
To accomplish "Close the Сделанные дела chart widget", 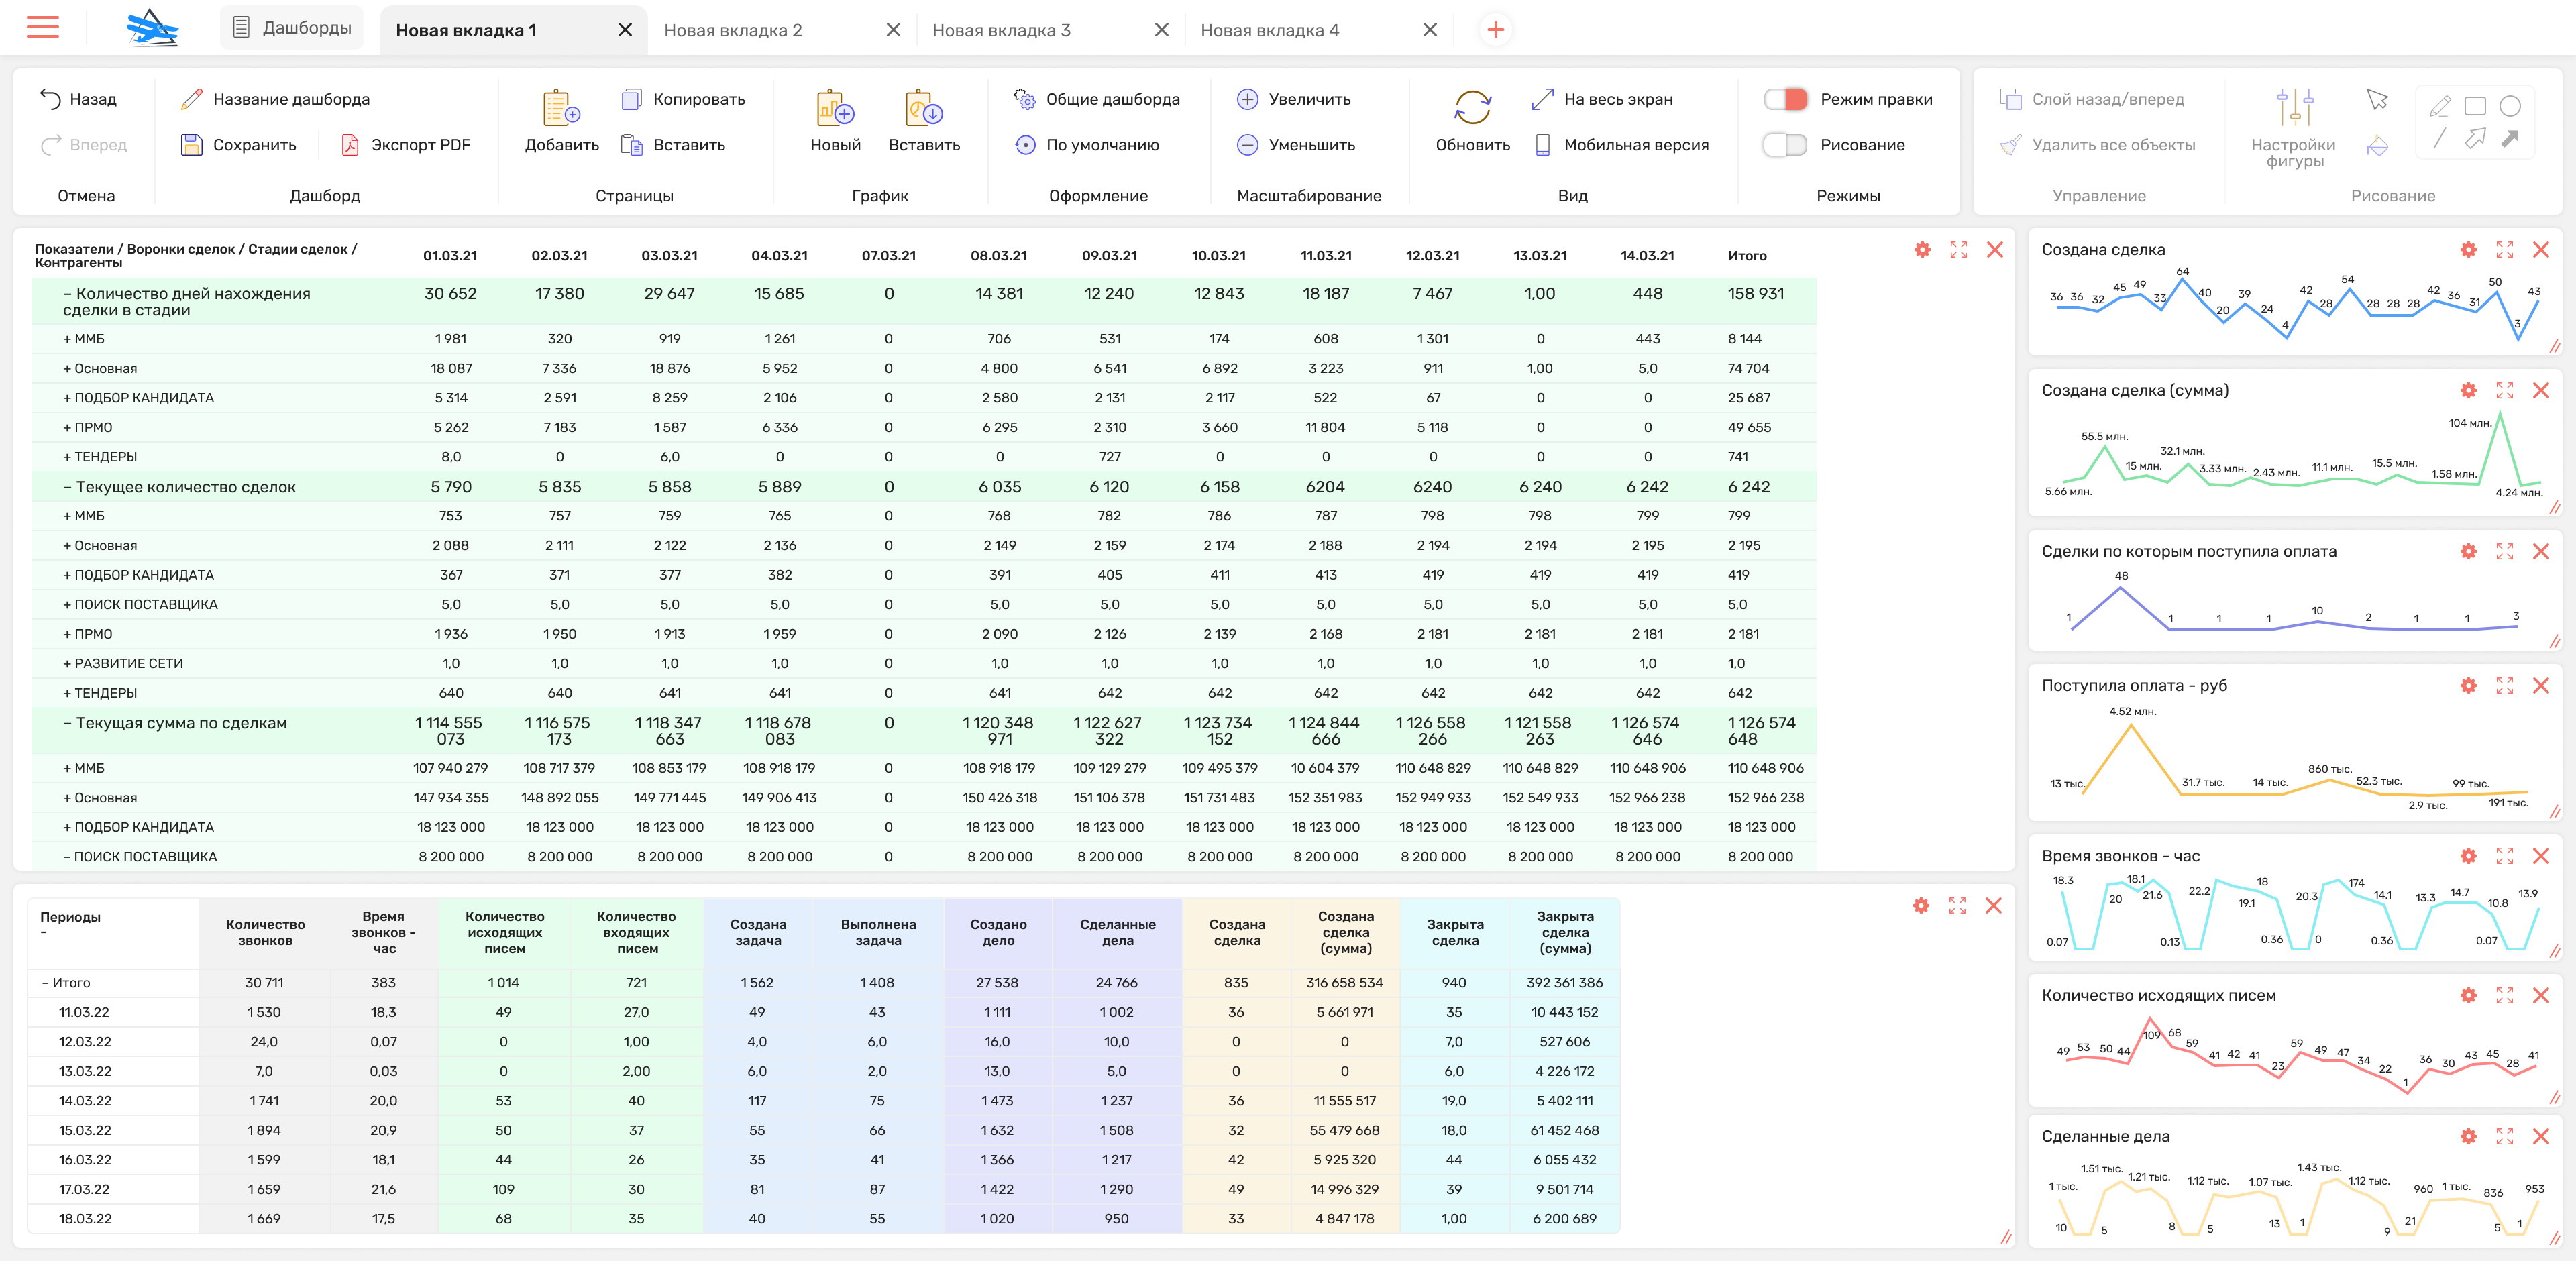I will tap(2540, 1137).
